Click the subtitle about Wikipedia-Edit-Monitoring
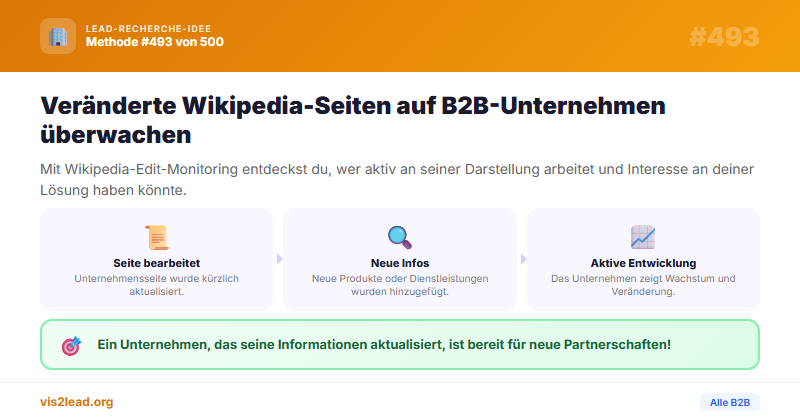Image resolution: width=800 pixels, height=420 pixels. (397, 180)
